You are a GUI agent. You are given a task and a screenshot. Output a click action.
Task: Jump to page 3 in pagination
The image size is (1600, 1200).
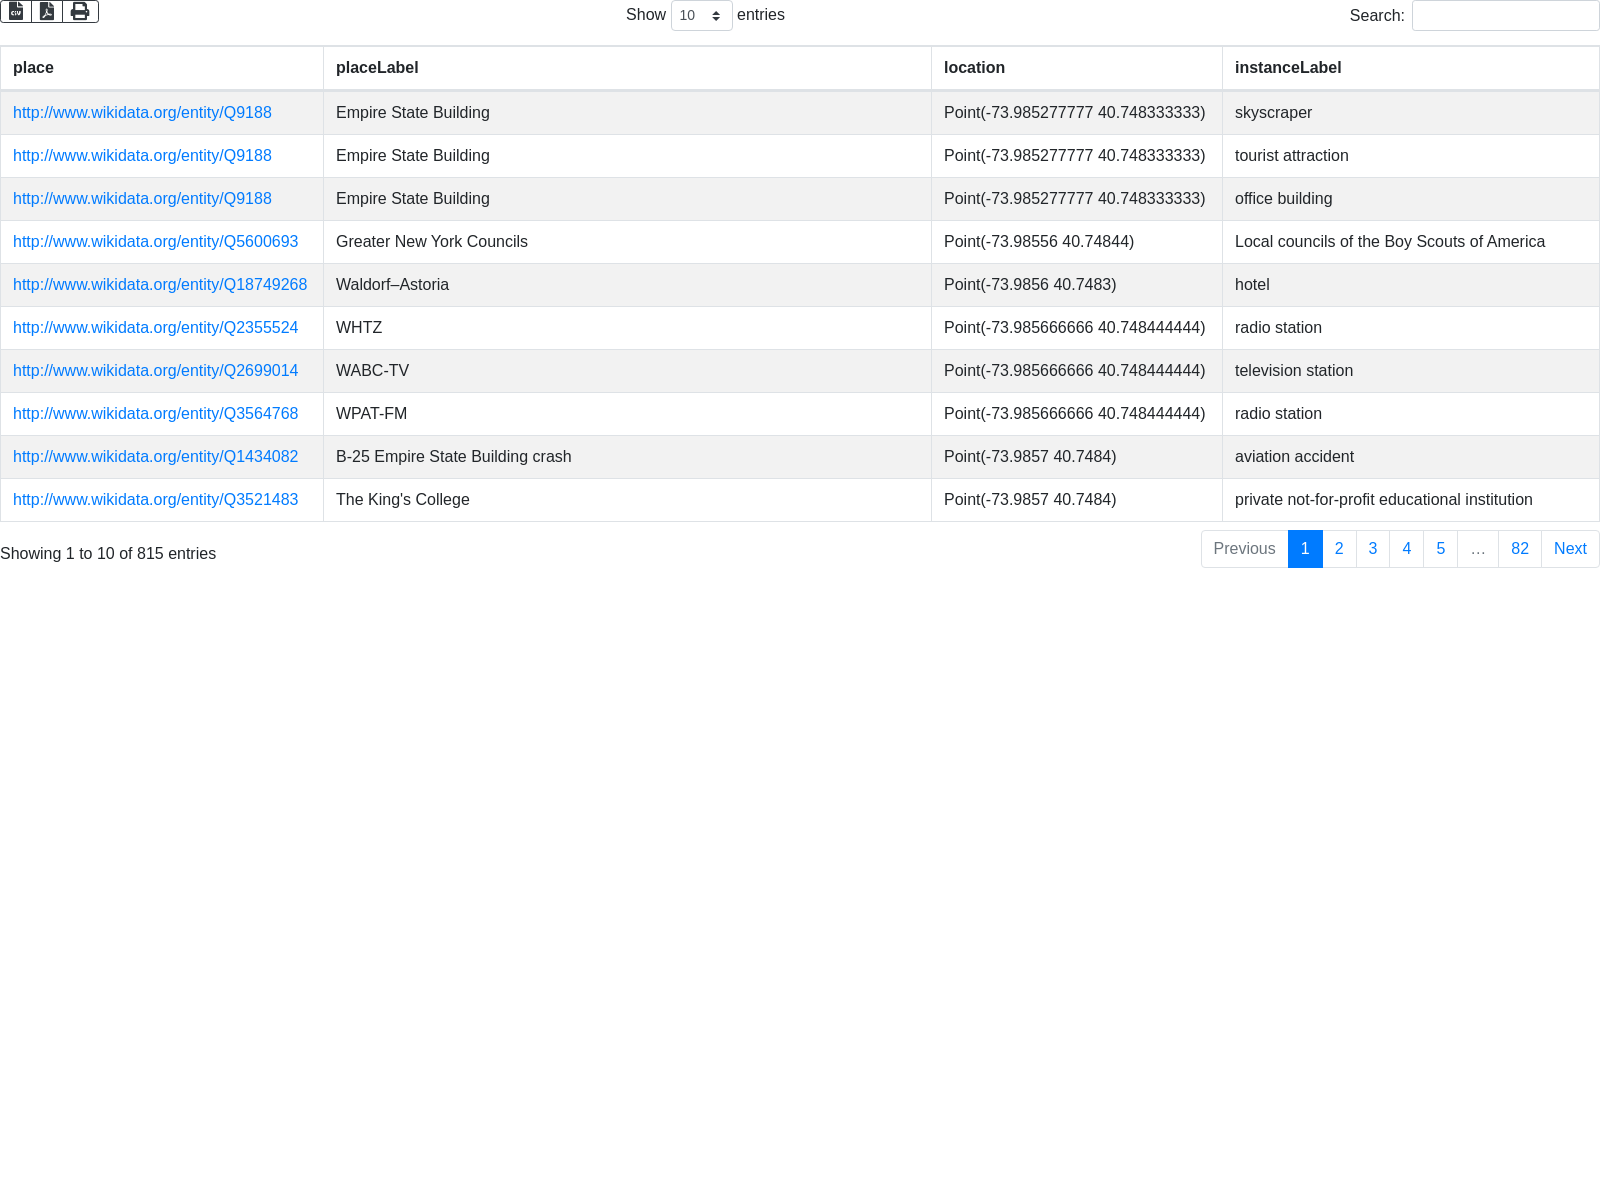pos(1373,549)
